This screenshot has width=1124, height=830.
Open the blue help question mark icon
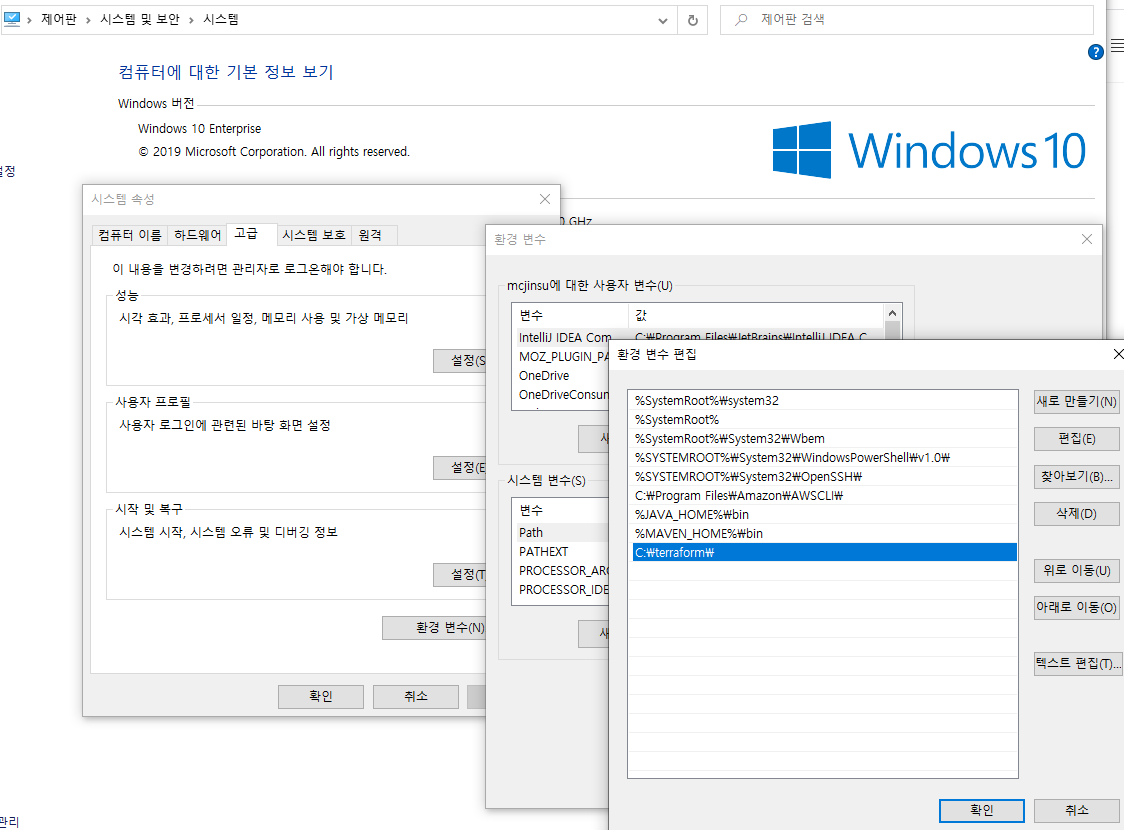pos(1095,52)
